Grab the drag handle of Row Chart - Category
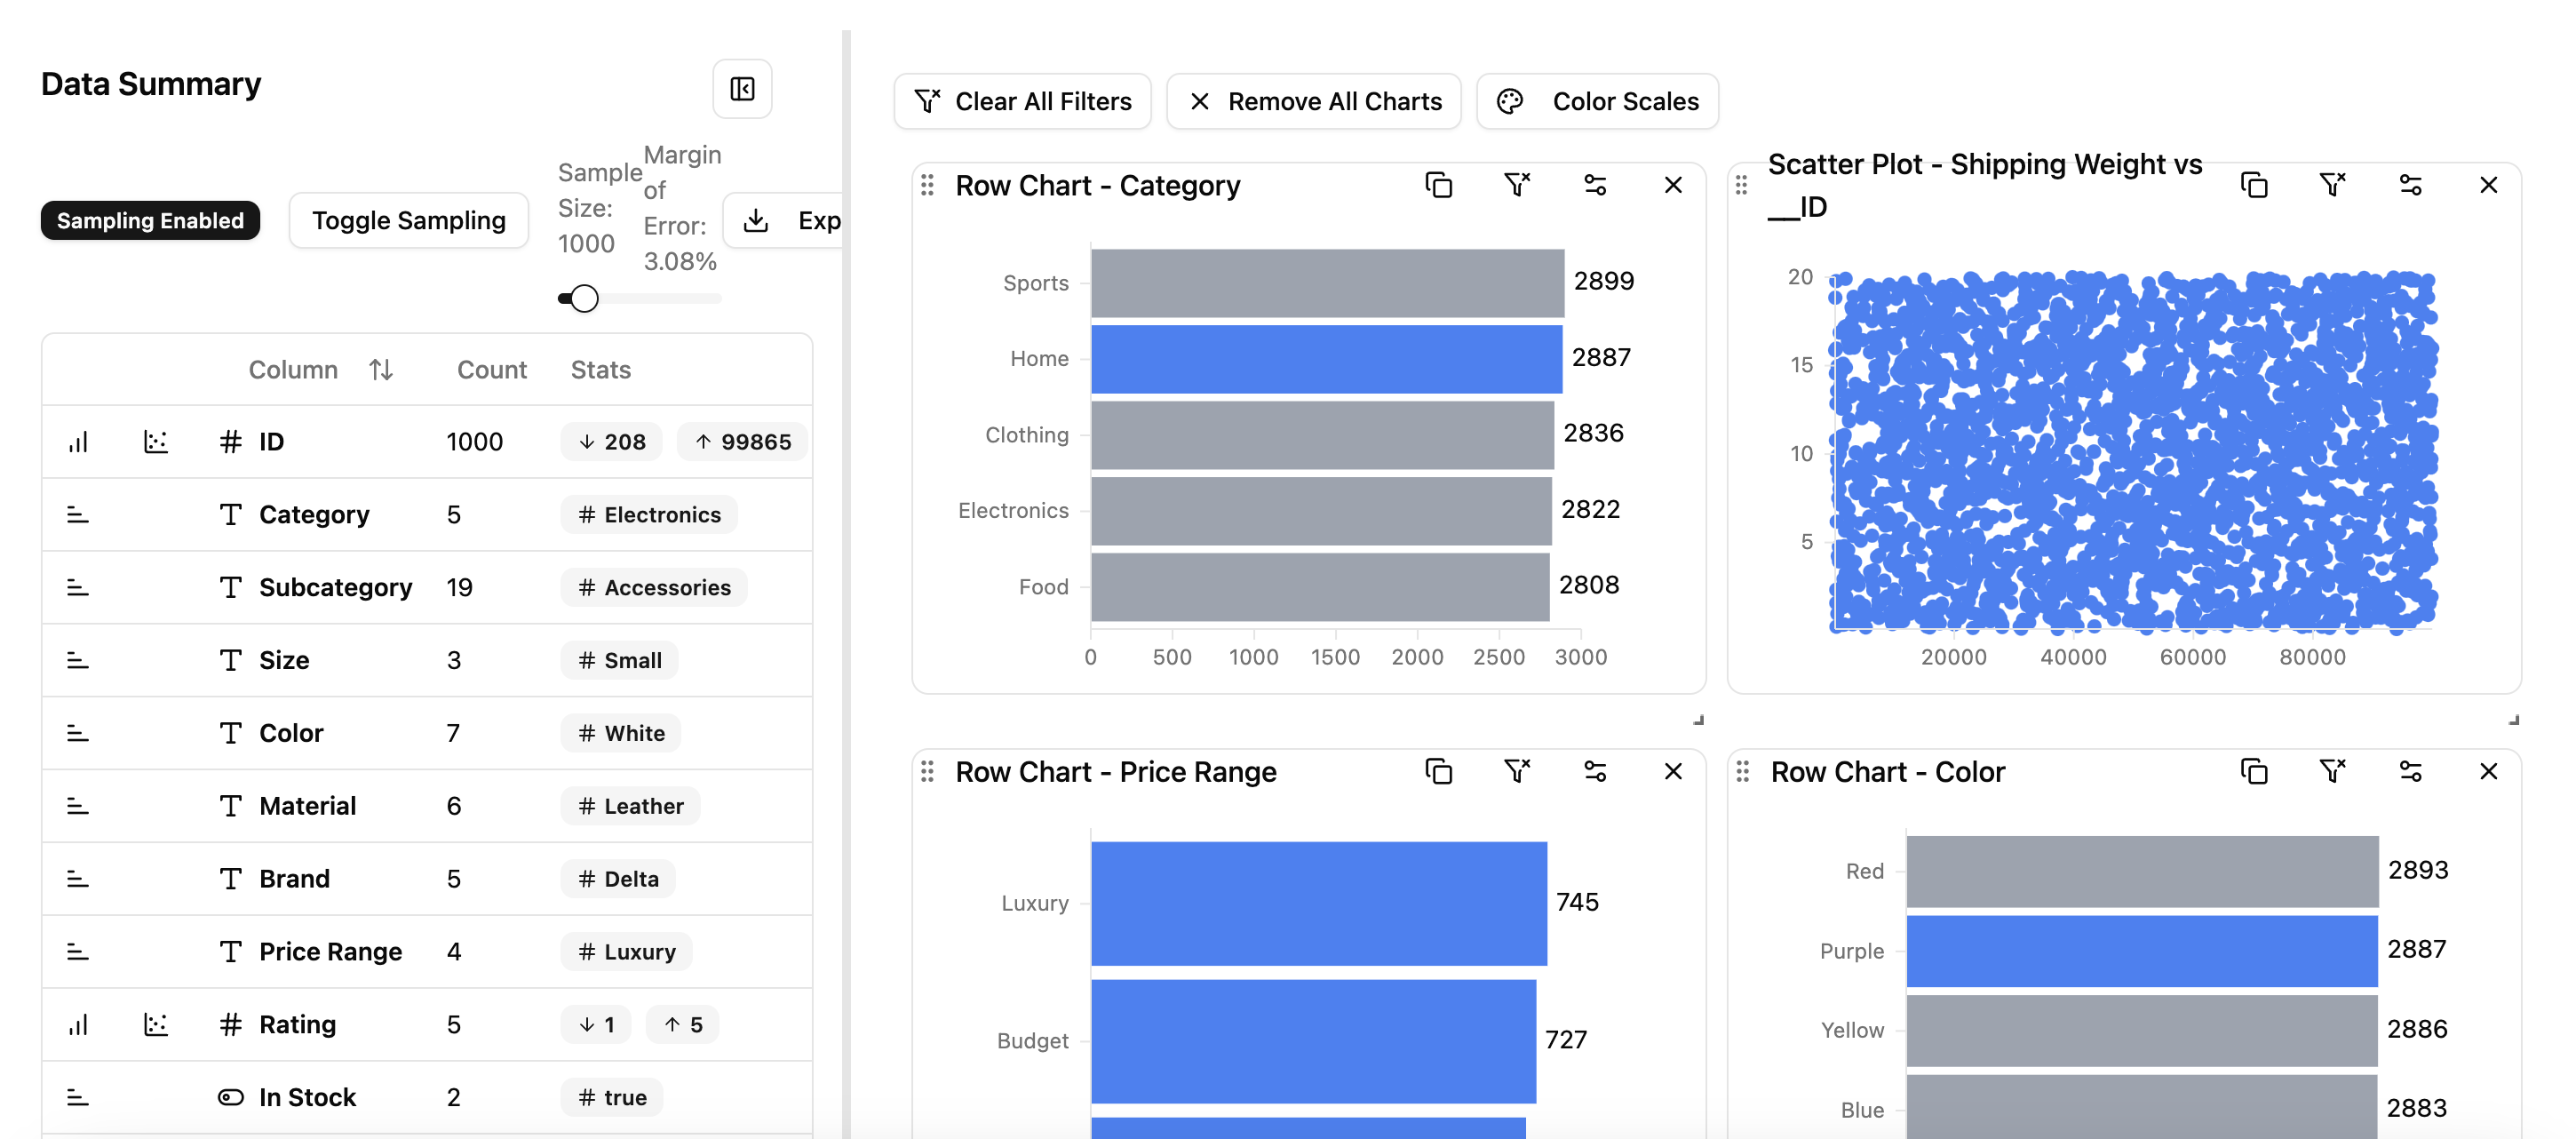 tap(927, 185)
